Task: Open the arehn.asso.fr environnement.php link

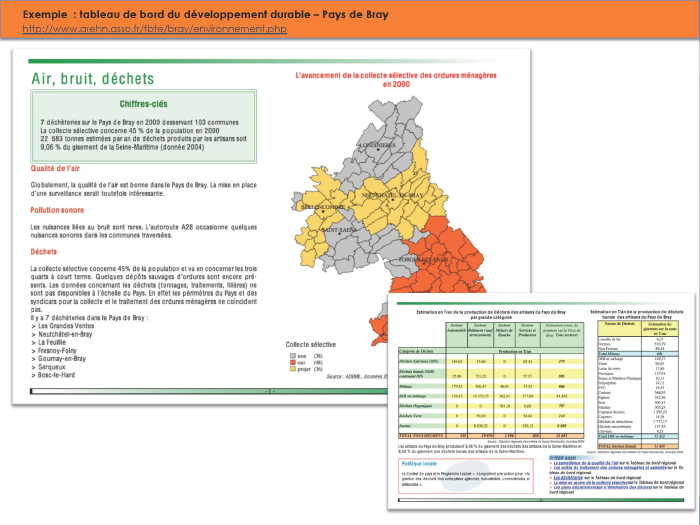Action: click(154, 29)
